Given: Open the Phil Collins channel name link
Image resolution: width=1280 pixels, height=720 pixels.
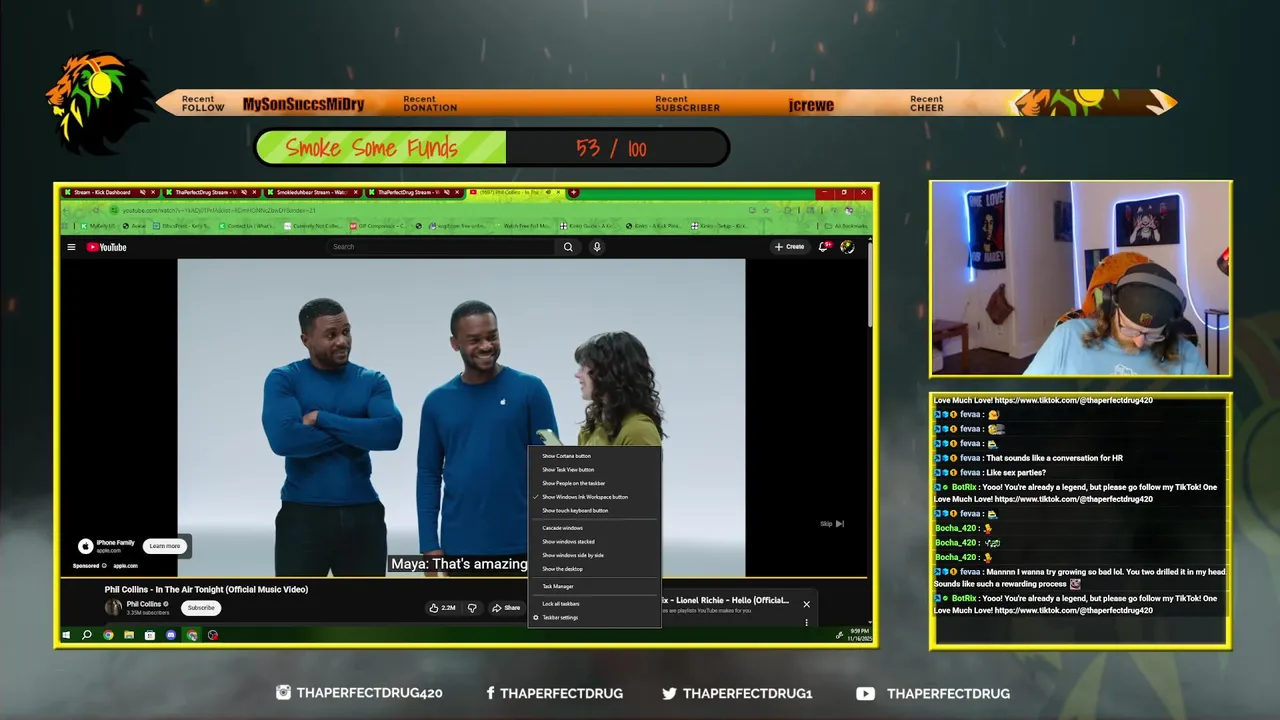Looking at the screenshot, I should pos(143,604).
